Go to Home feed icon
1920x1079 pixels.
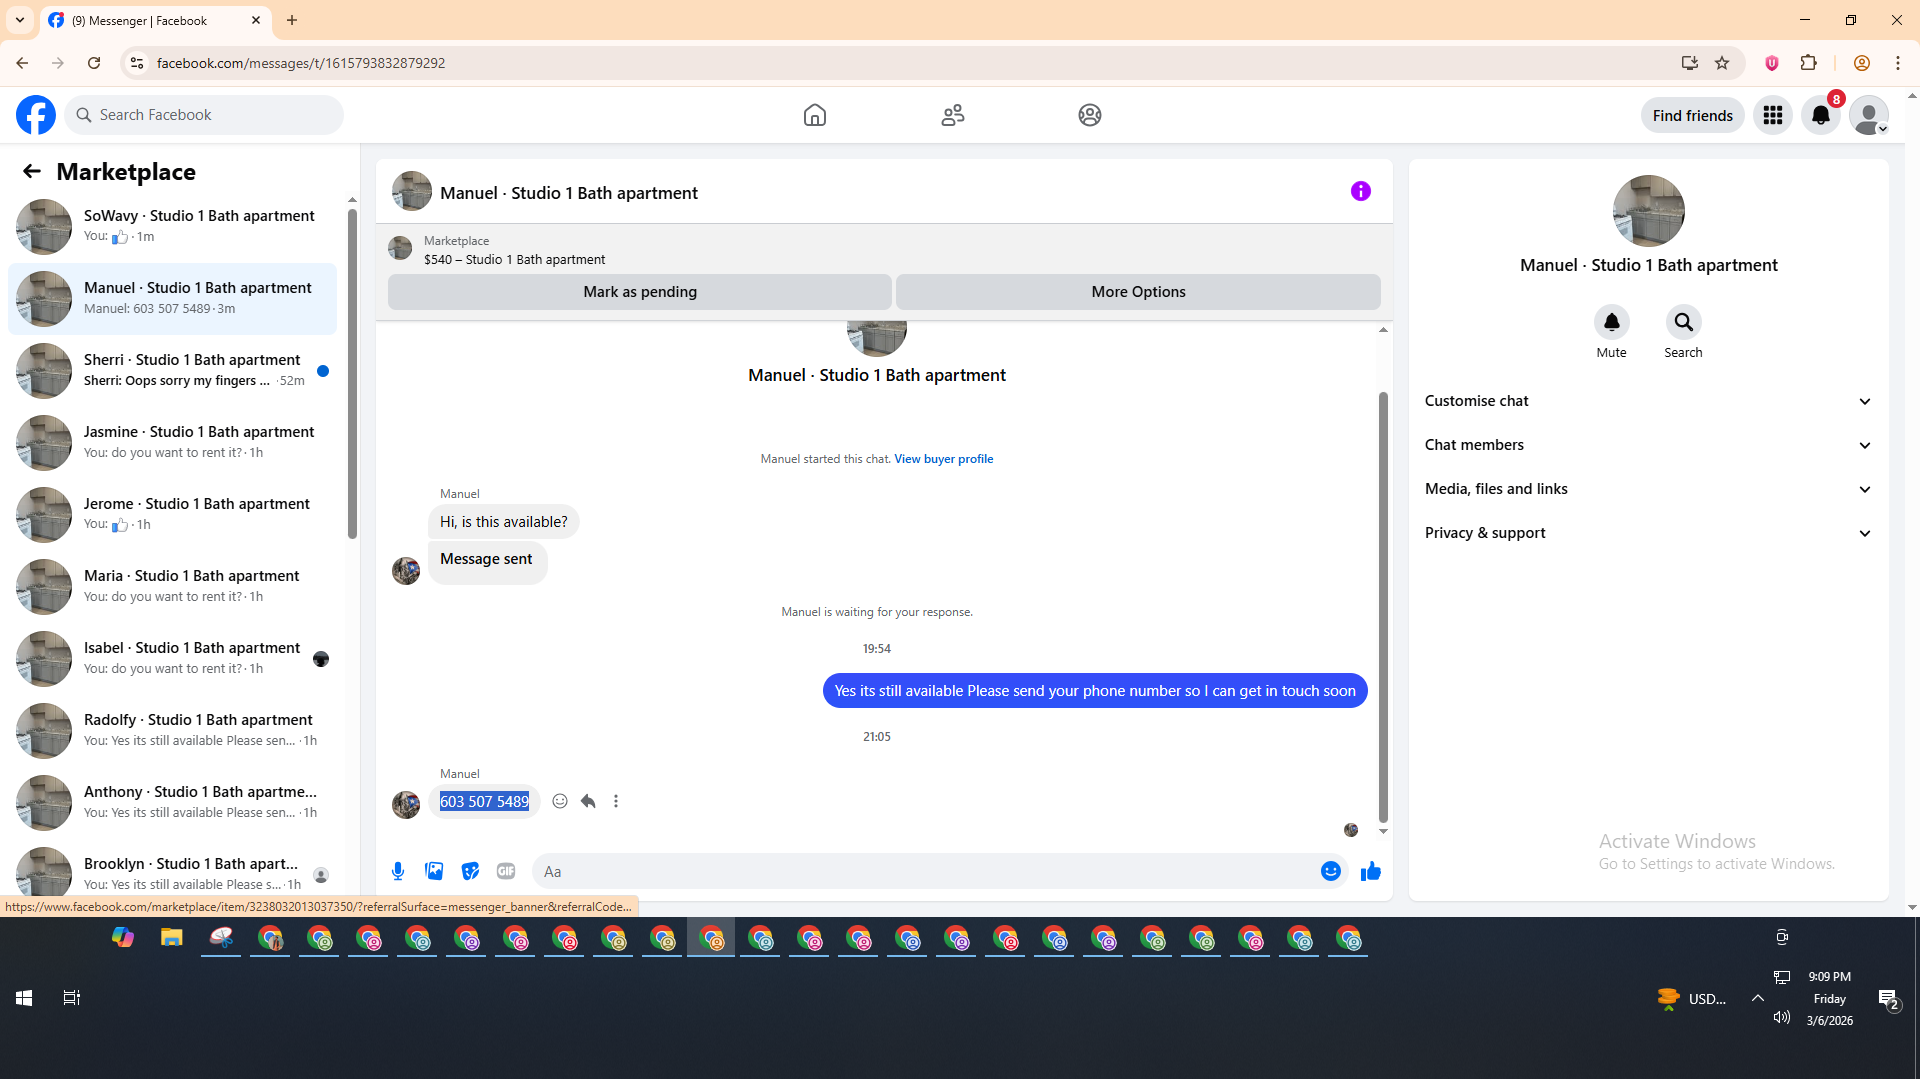tap(815, 115)
